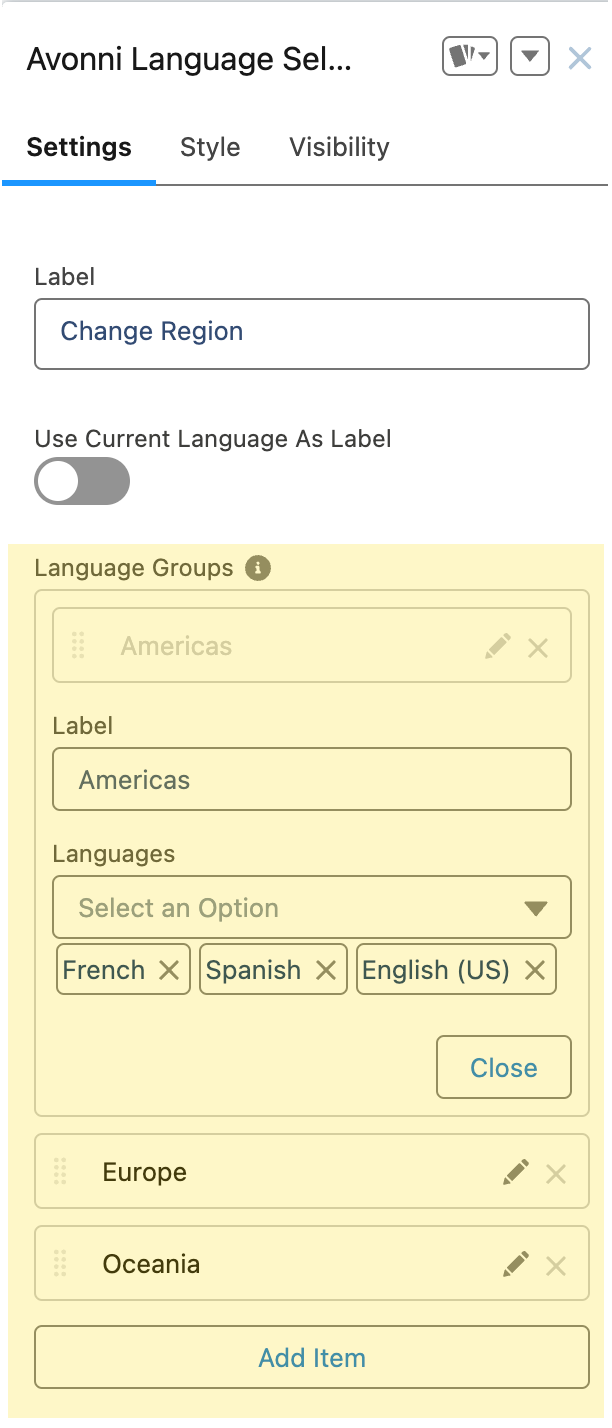Expand the panel options arrow menu
Image resolution: width=612 pixels, height=1428 pixels.
(x=530, y=58)
